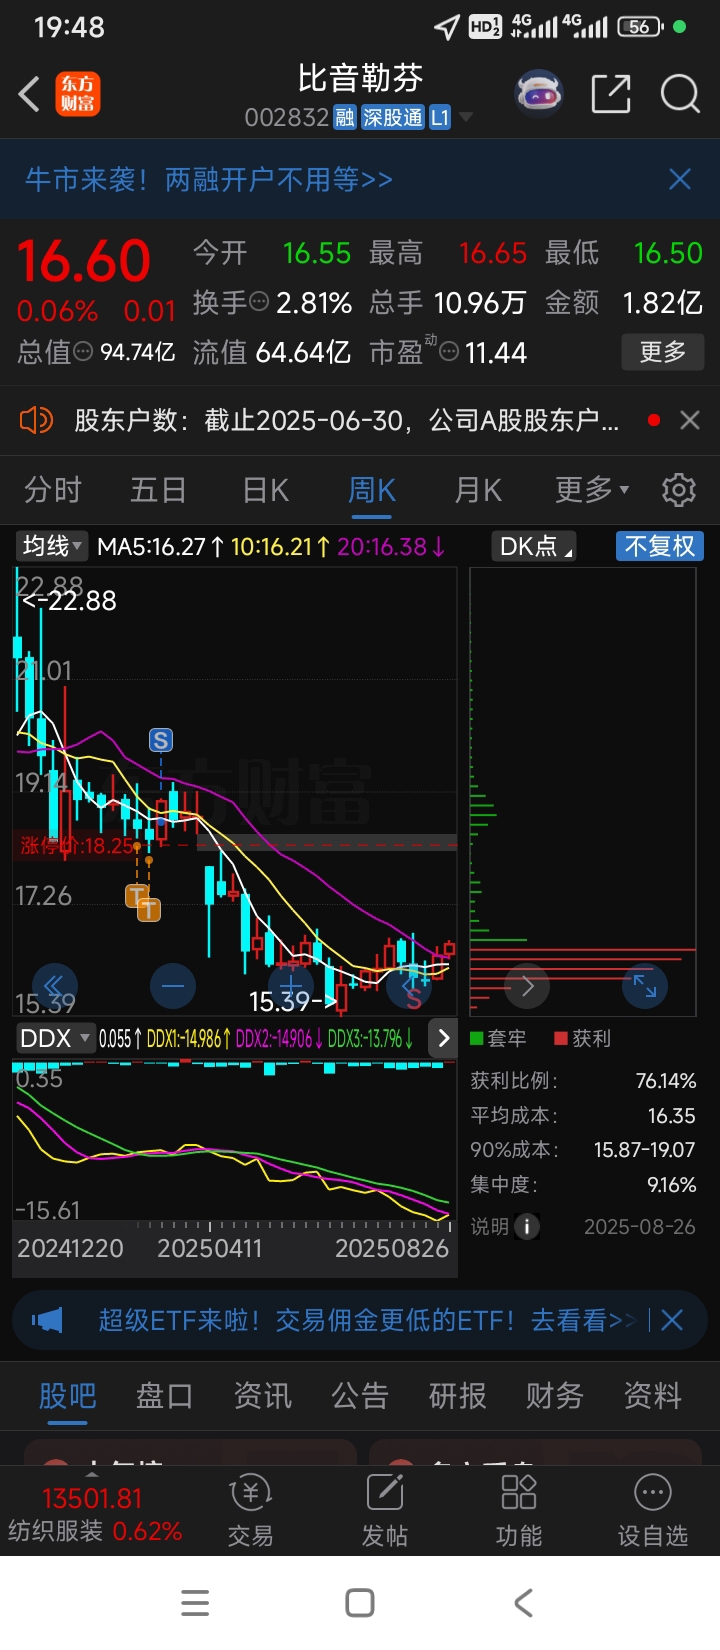Open the 超级ETF promotion link

point(366,1320)
